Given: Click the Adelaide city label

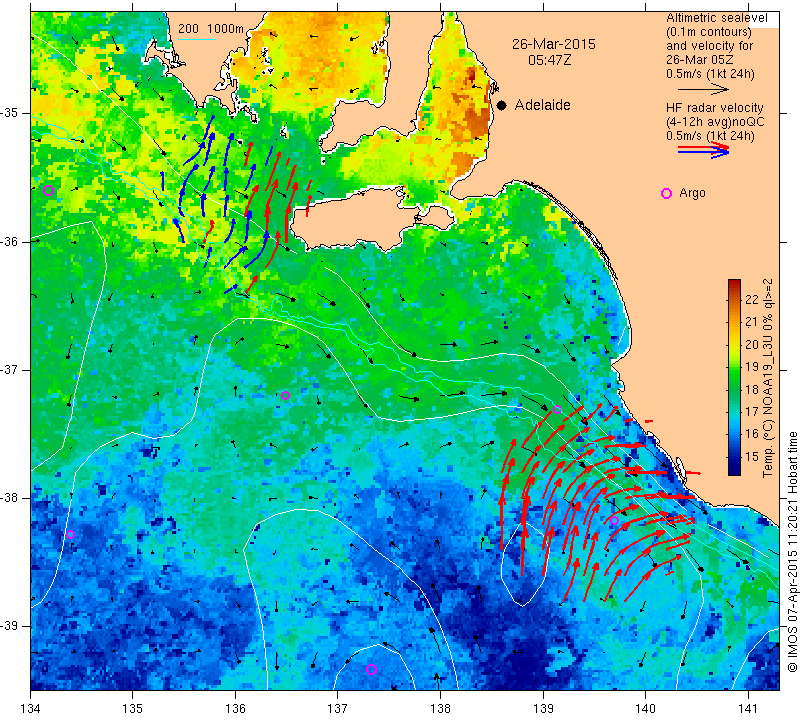Looking at the screenshot, I should [x=542, y=105].
